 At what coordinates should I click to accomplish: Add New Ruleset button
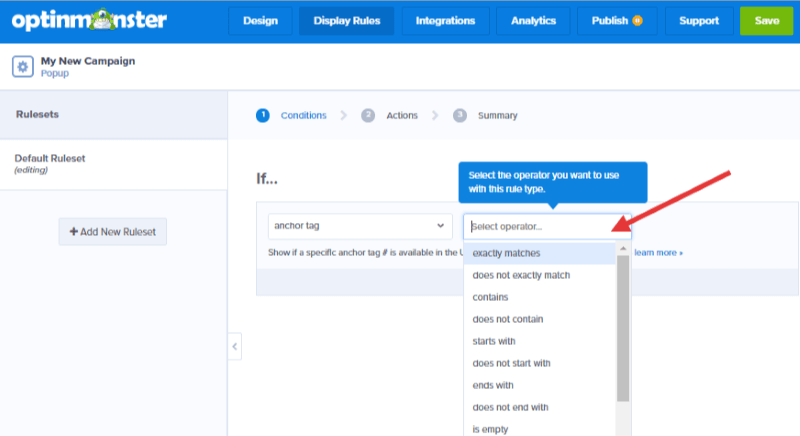coord(113,232)
